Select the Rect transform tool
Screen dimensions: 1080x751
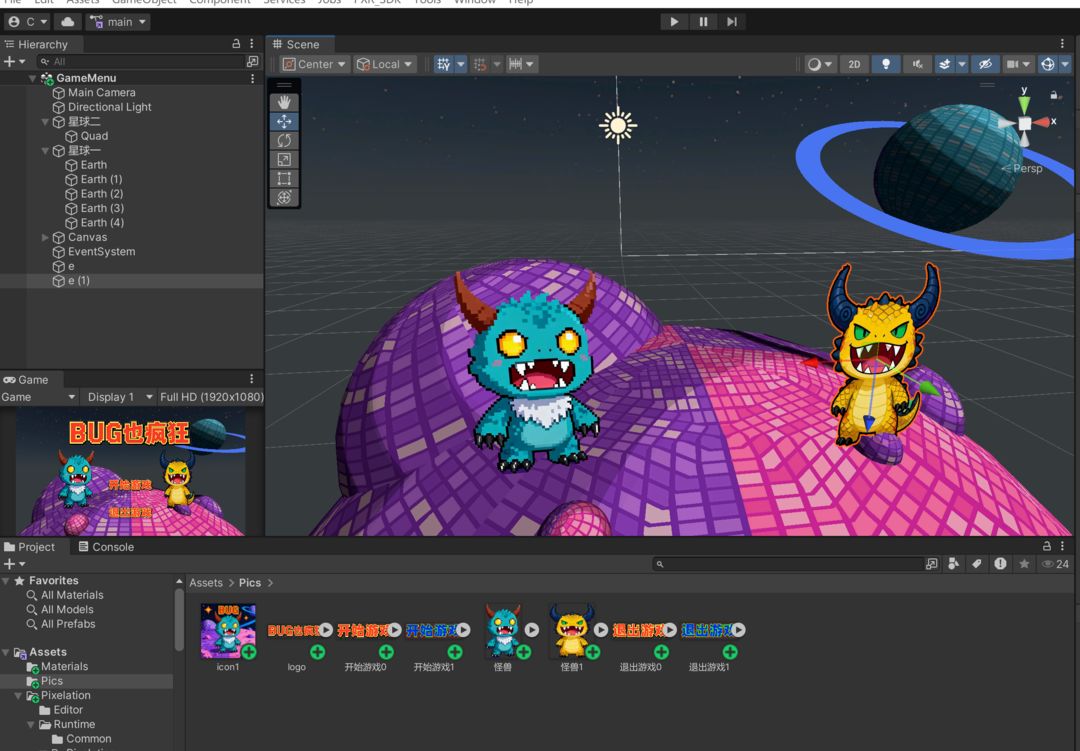point(284,178)
